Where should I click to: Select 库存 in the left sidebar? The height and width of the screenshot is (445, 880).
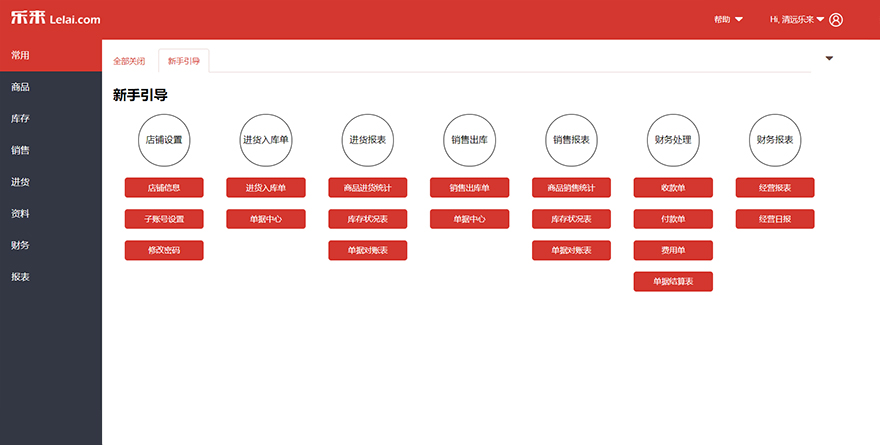[x=20, y=119]
